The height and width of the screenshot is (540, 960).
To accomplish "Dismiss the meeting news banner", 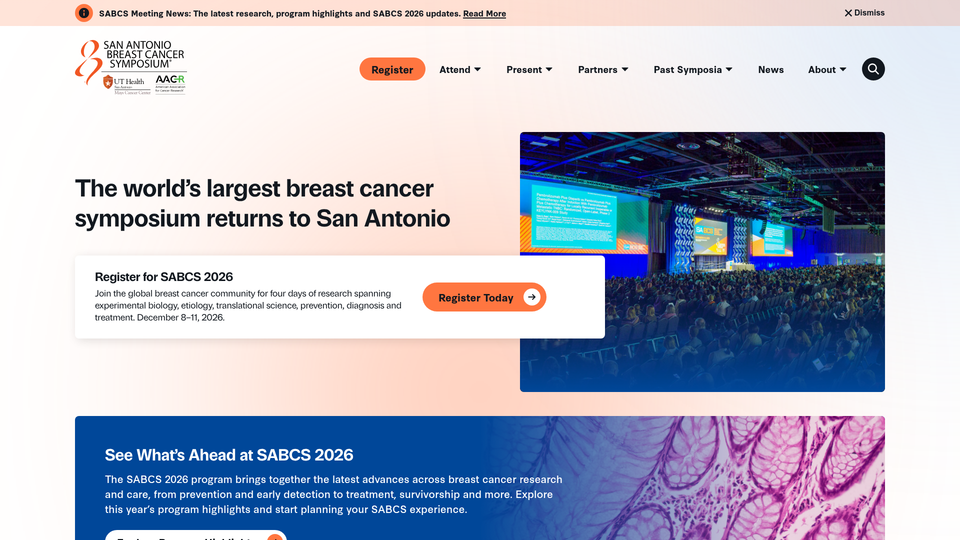I will (864, 13).
